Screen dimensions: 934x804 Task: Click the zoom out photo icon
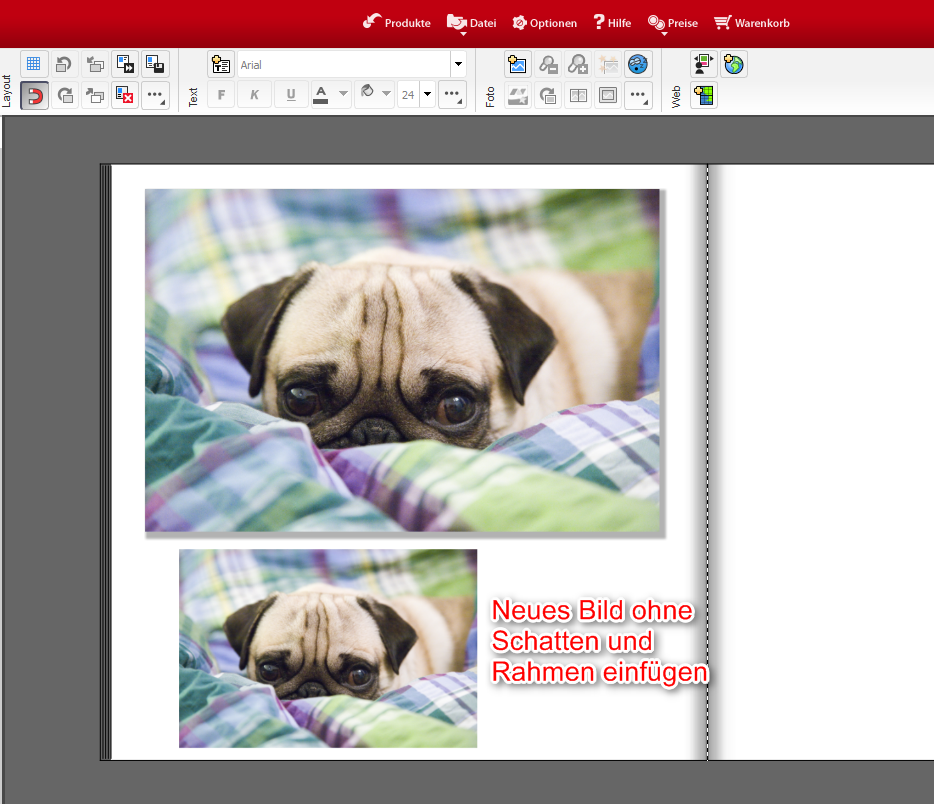click(x=548, y=64)
